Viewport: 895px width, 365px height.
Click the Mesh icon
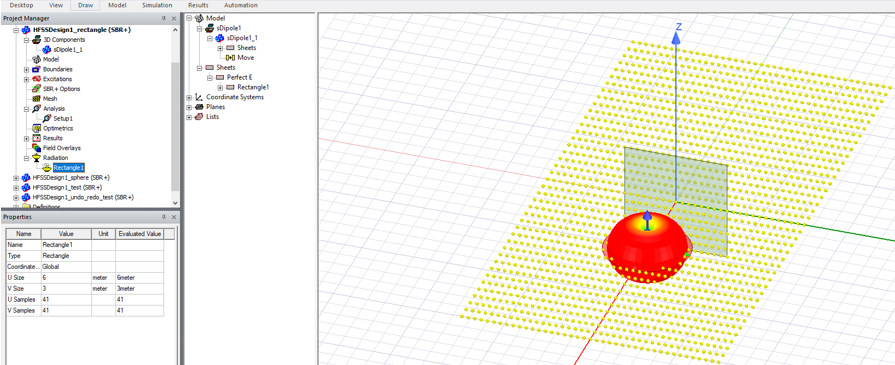pyautogui.click(x=37, y=99)
